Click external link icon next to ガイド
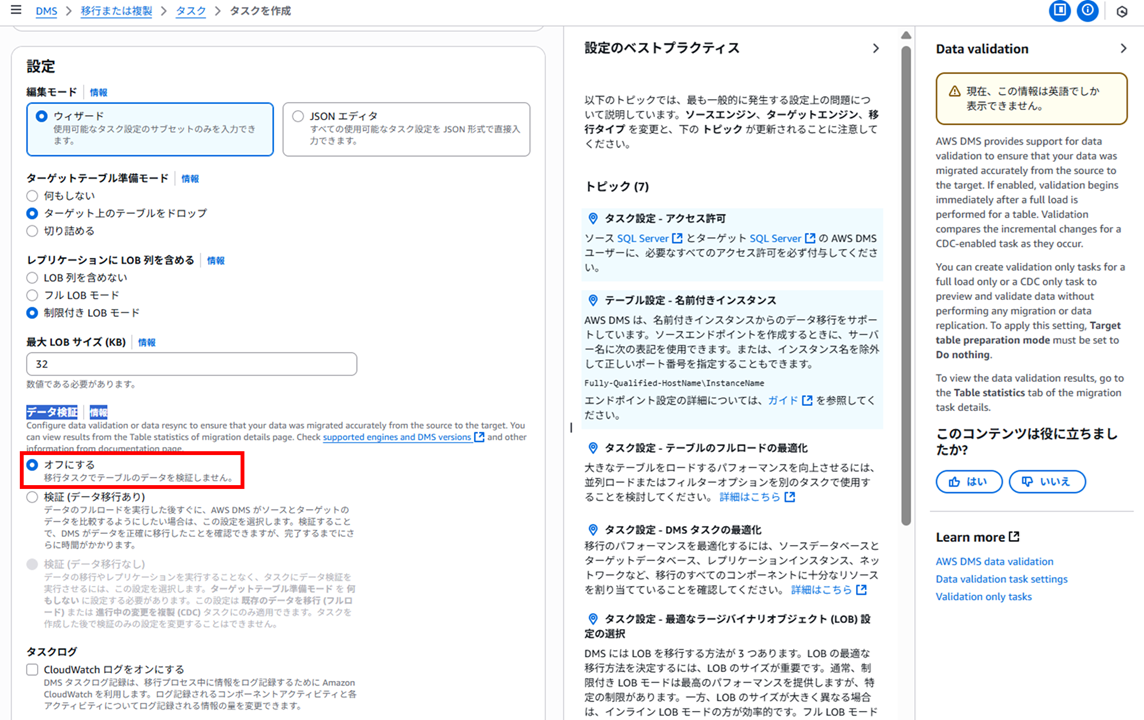This screenshot has width=1144, height=720. (807, 400)
